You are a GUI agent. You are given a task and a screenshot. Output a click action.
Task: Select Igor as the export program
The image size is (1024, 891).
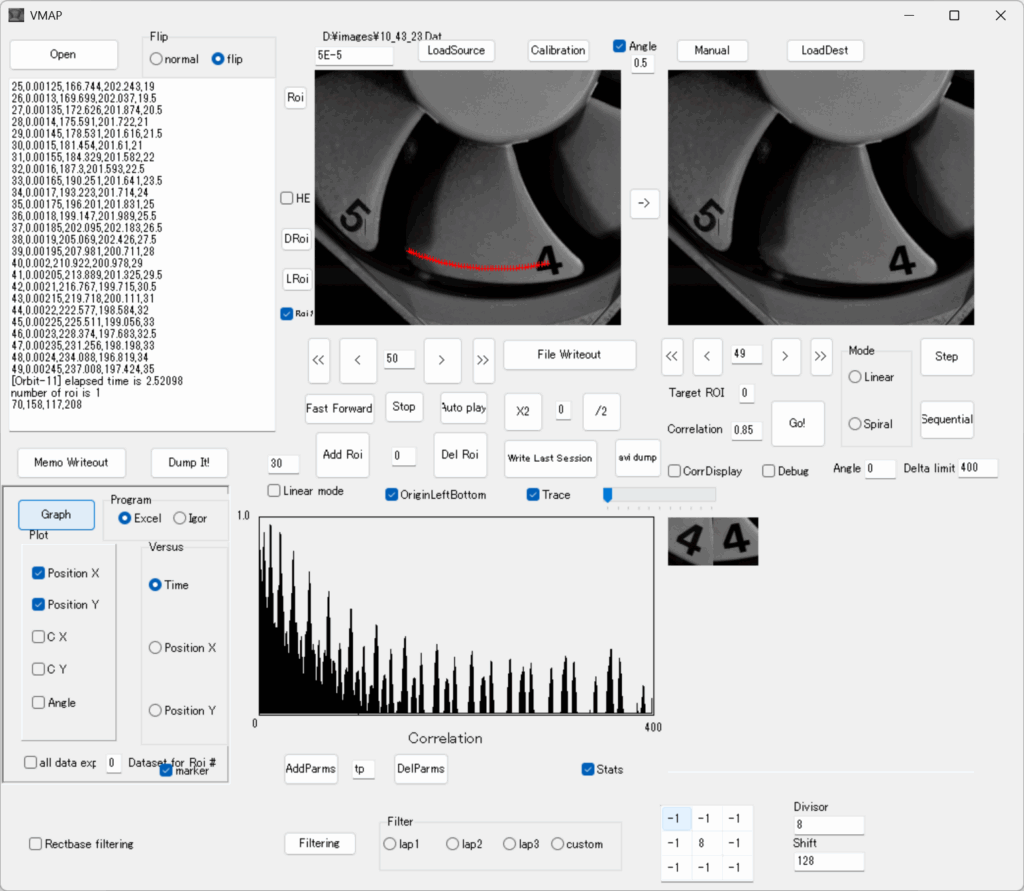click(x=180, y=518)
